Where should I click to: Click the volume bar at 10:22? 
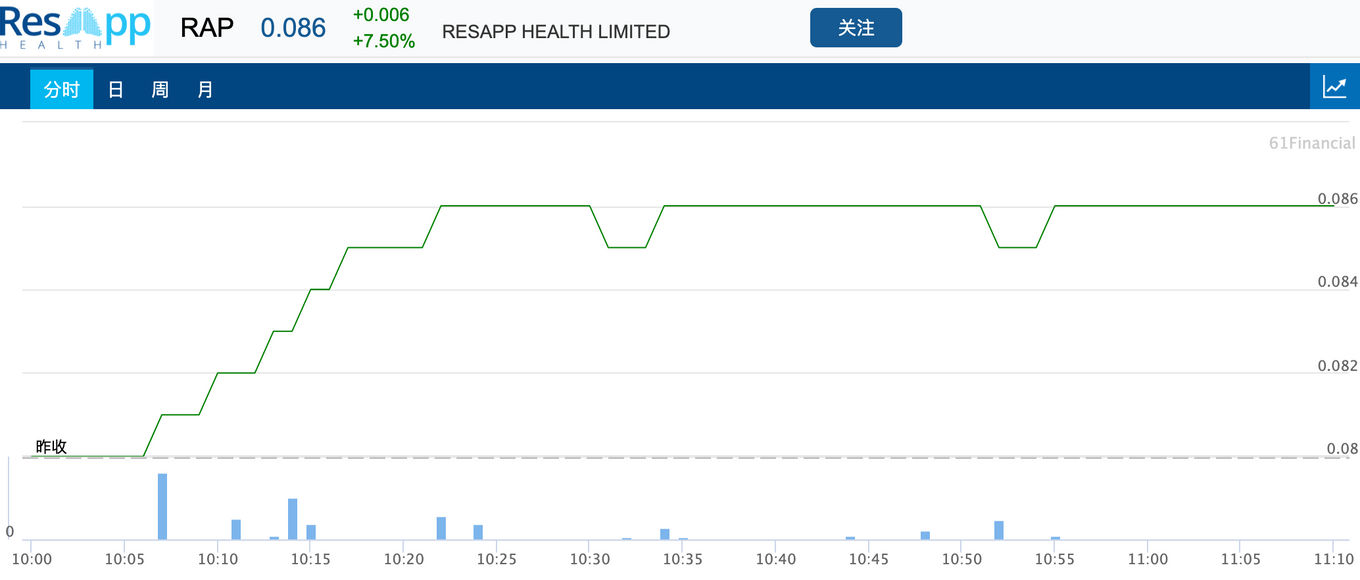(x=441, y=528)
